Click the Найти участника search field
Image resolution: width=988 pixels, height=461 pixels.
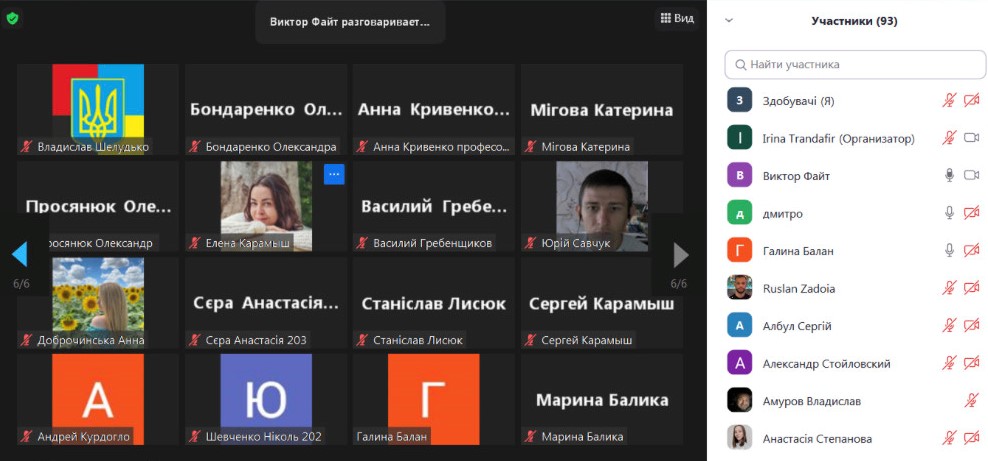pos(855,64)
